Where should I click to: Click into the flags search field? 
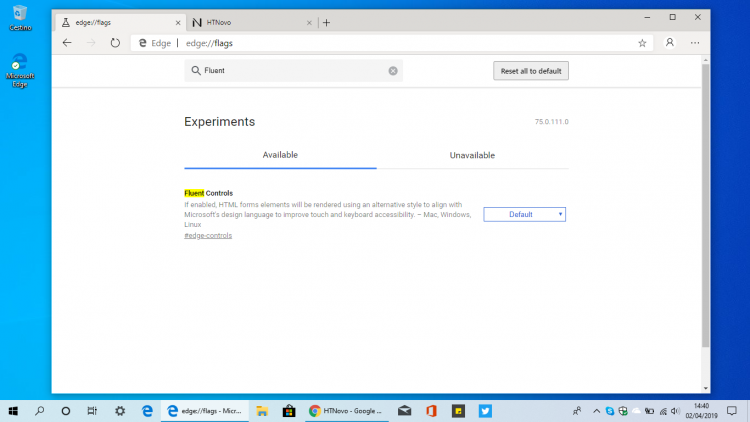(294, 71)
